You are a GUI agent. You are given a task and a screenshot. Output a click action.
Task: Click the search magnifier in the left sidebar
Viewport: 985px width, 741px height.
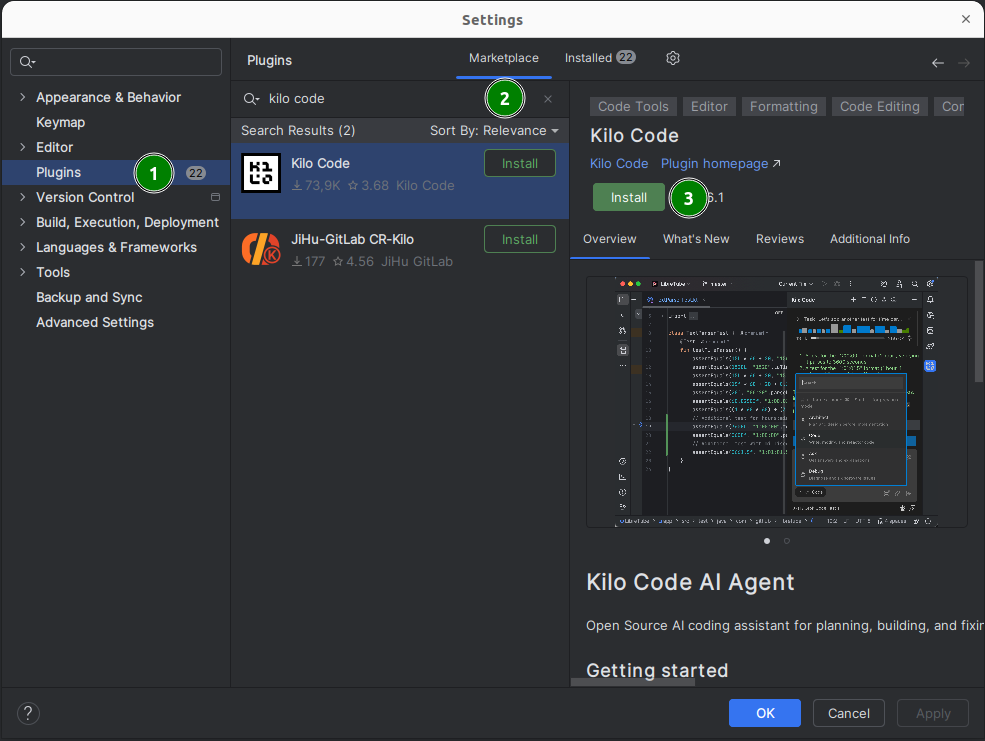(25, 61)
